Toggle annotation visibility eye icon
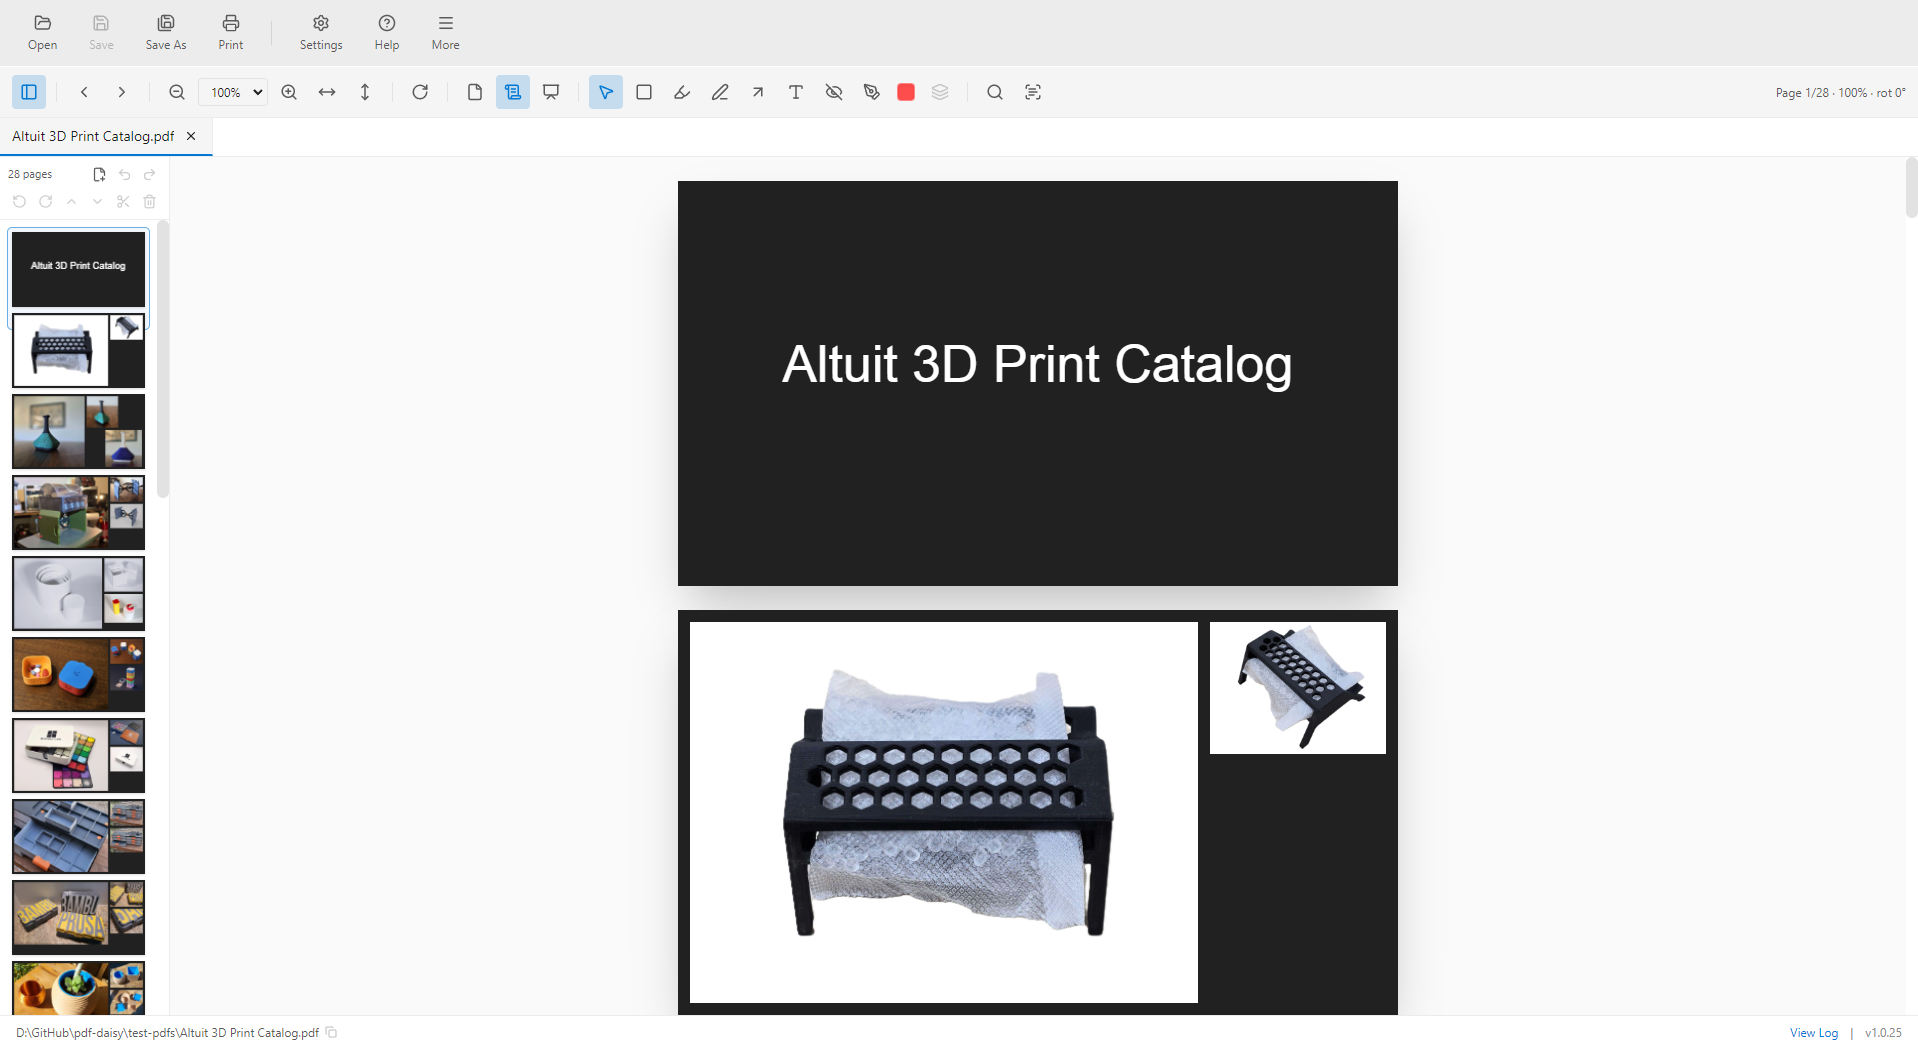The image size is (1918, 1048). point(834,92)
